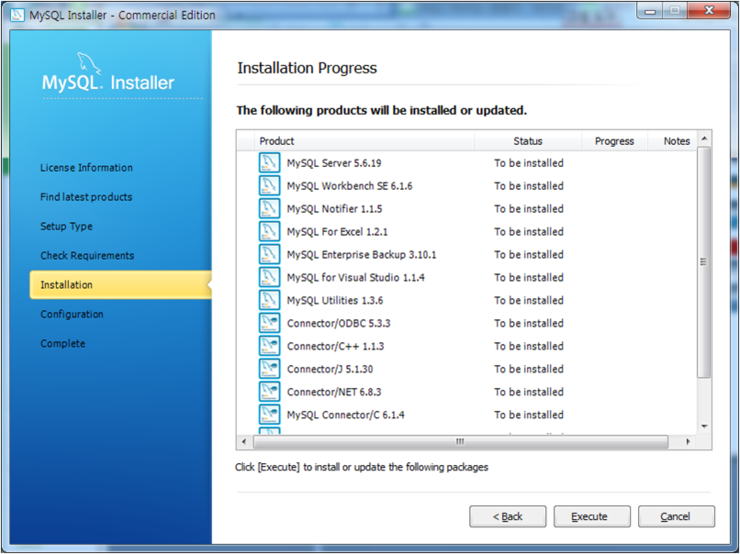Minimize the MySQL Installer window

point(650,11)
